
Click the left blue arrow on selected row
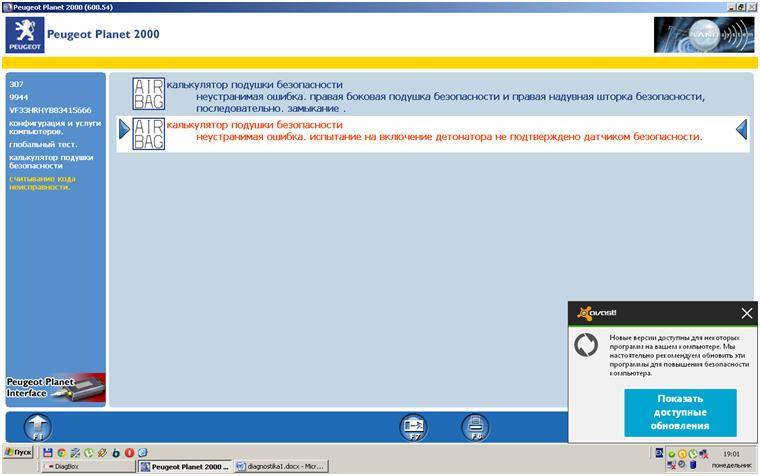pyautogui.click(x=125, y=129)
